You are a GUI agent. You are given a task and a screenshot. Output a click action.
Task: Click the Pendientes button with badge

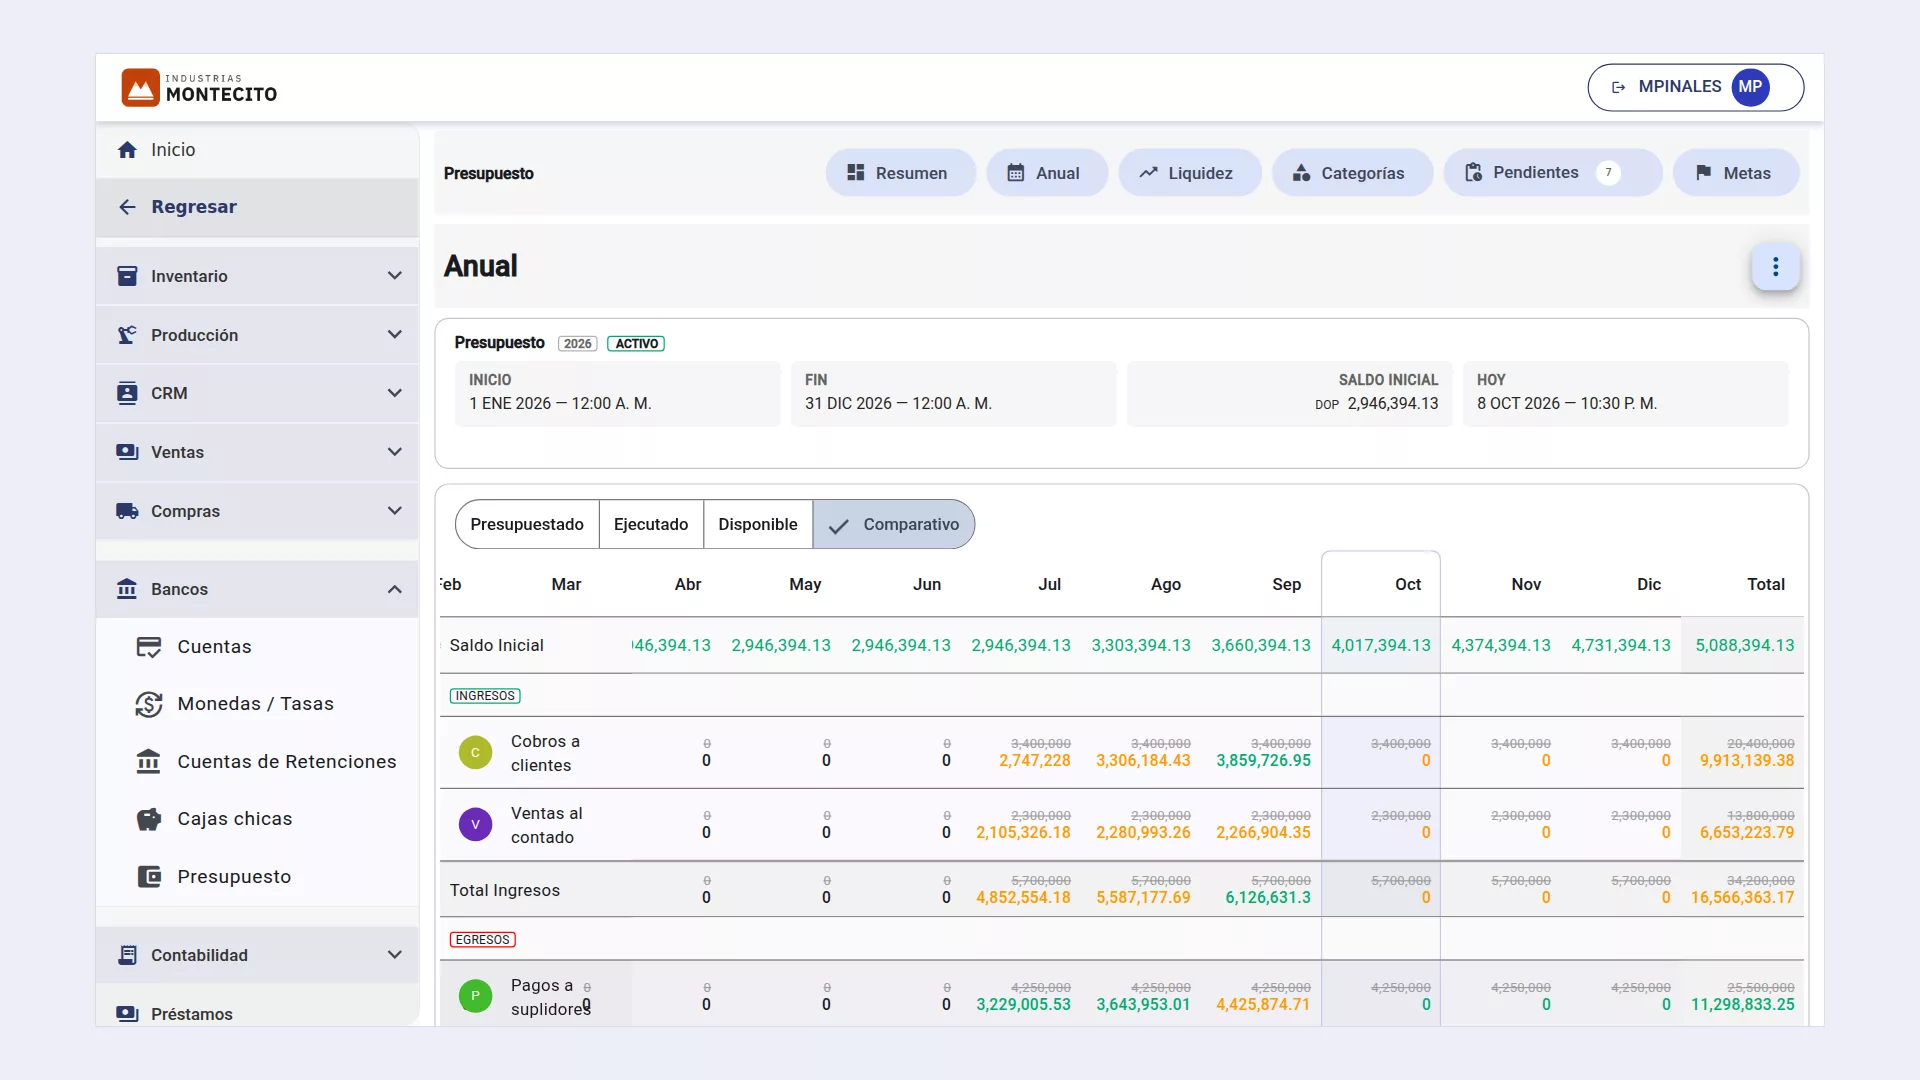(x=1552, y=173)
